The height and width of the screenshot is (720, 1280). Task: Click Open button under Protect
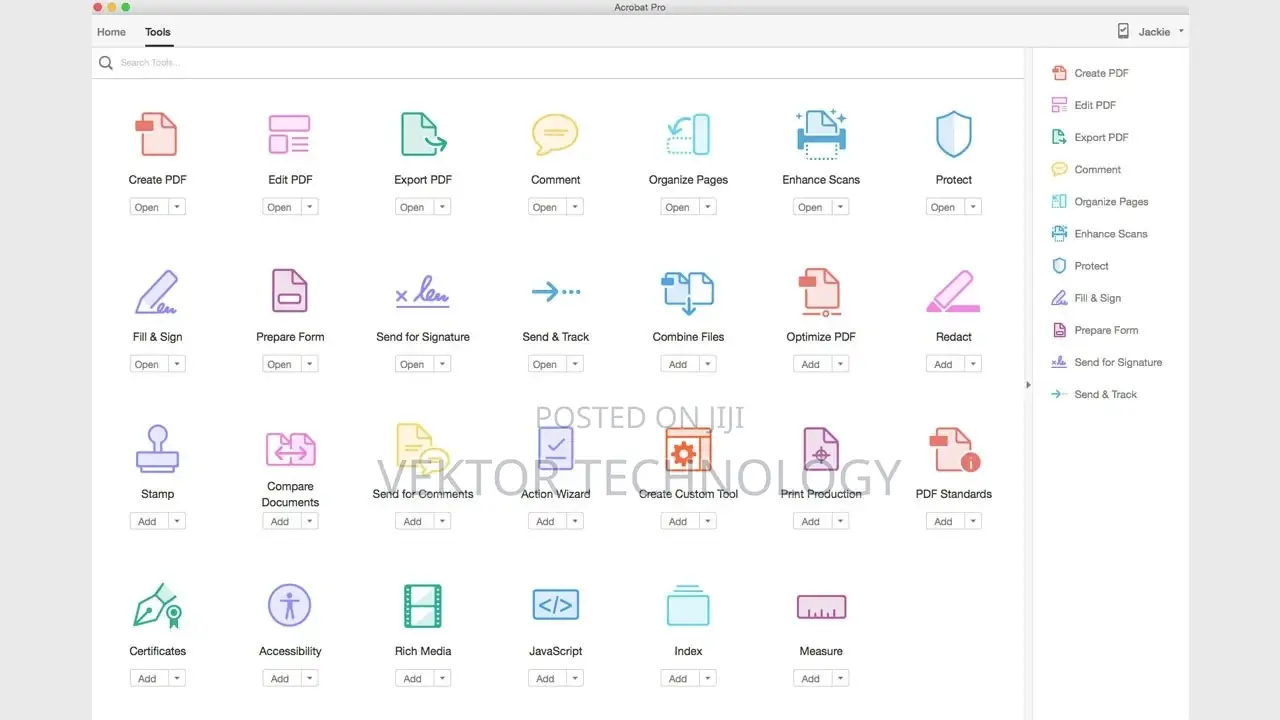943,207
